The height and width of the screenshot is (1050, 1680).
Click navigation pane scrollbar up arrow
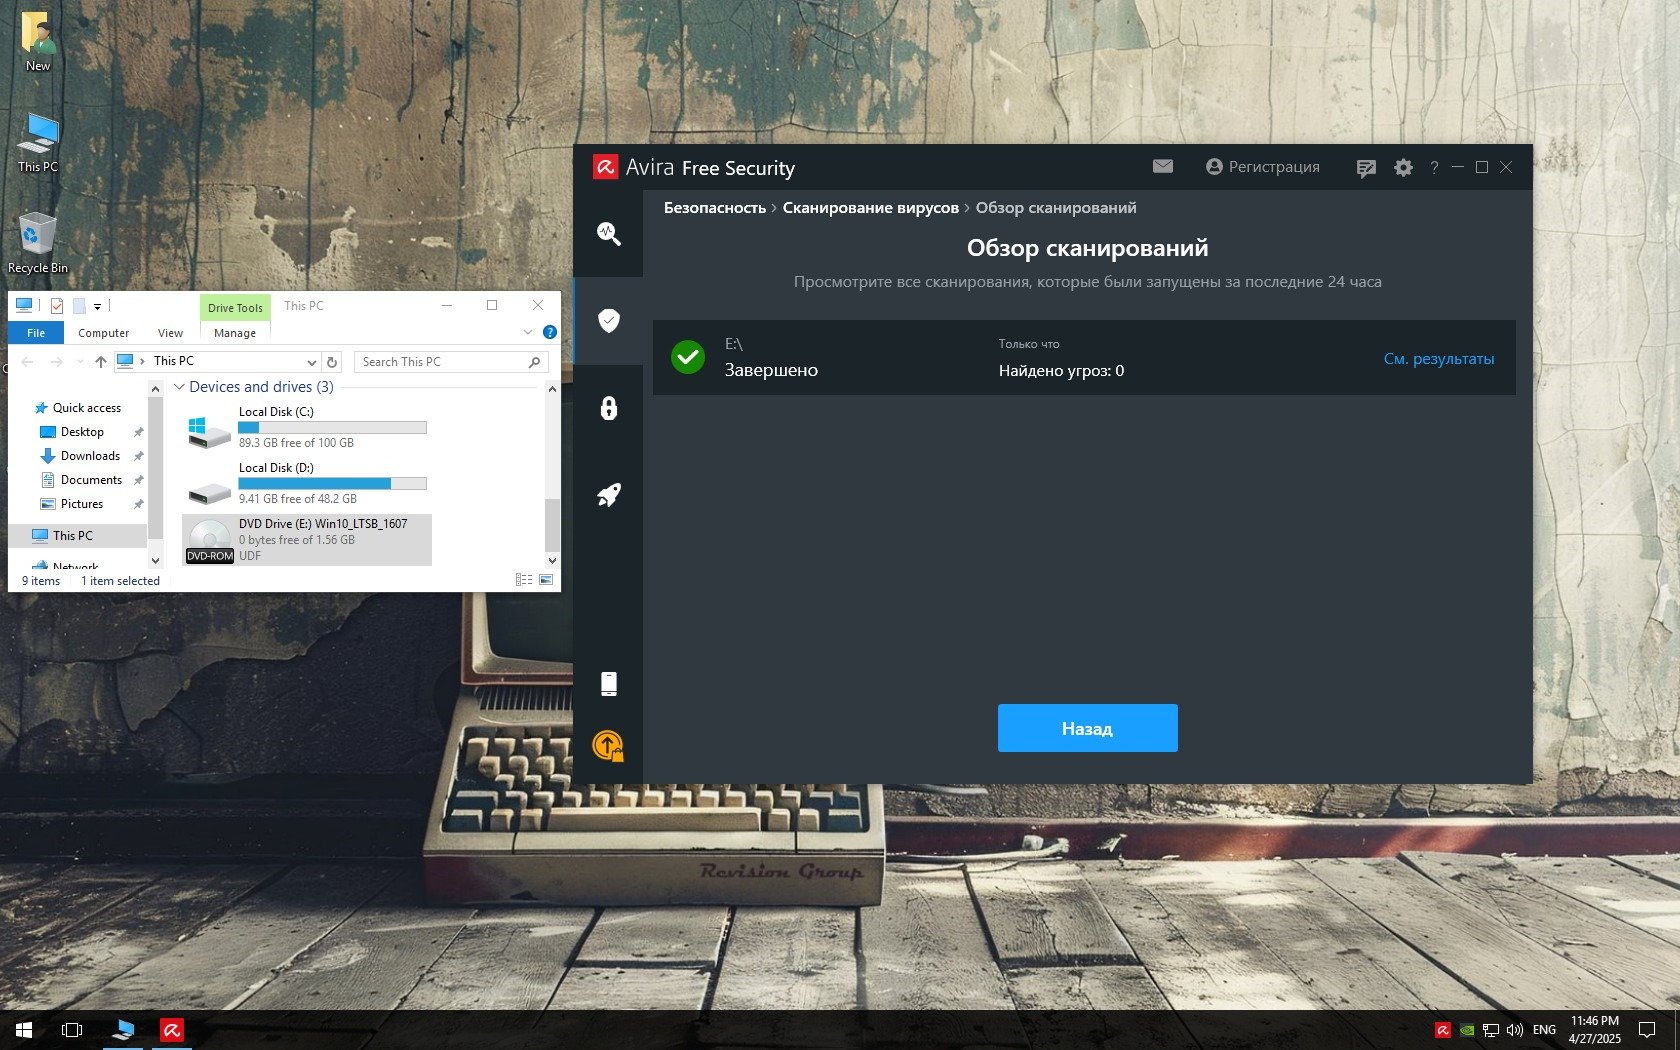pyautogui.click(x=155, y=388)
